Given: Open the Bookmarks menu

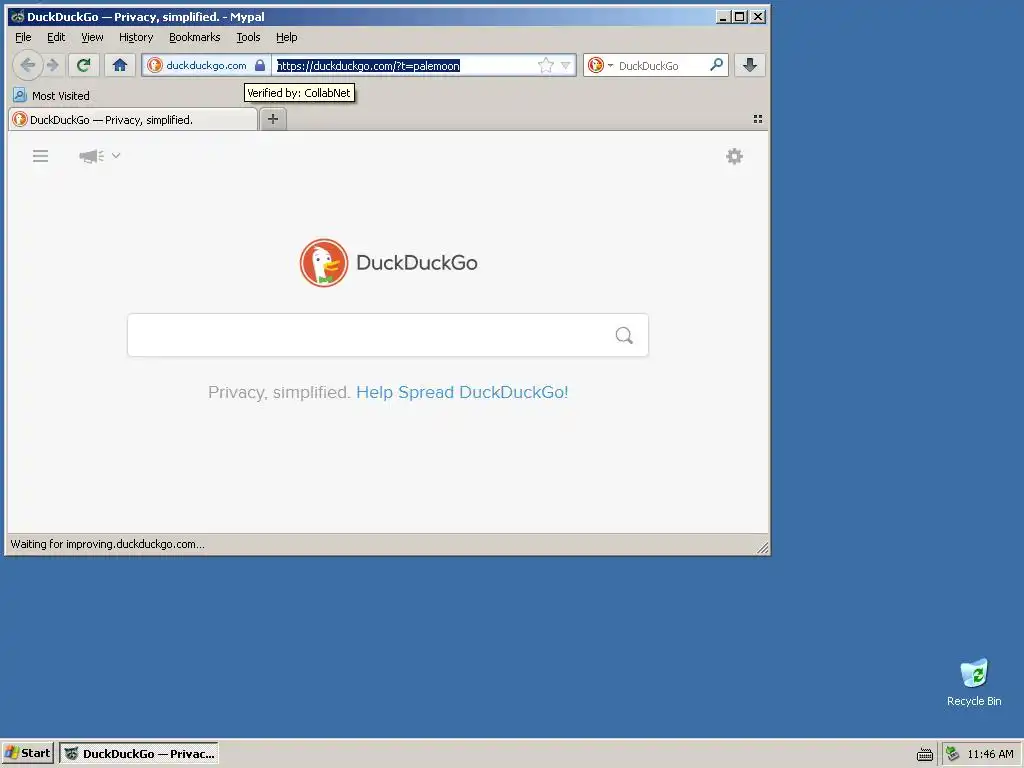Looking at the screenshot, I should pos(195,37).
